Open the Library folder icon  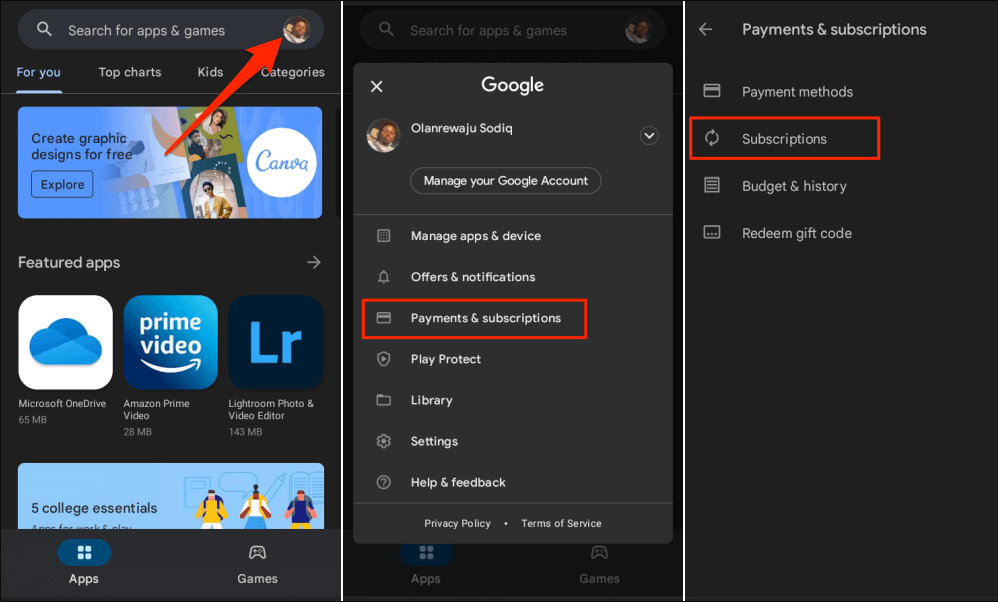(383, 400)
